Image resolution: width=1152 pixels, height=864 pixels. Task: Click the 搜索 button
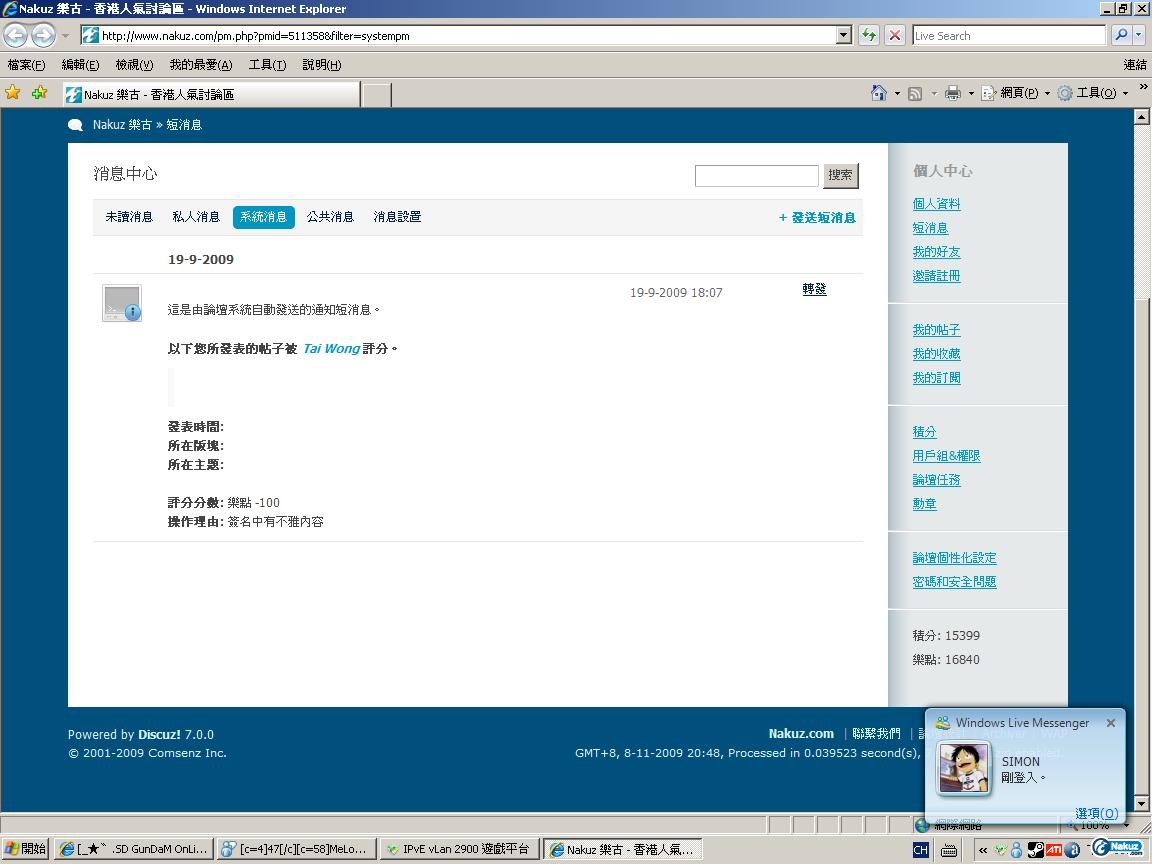pyautogui.click(x=840, y=175)
